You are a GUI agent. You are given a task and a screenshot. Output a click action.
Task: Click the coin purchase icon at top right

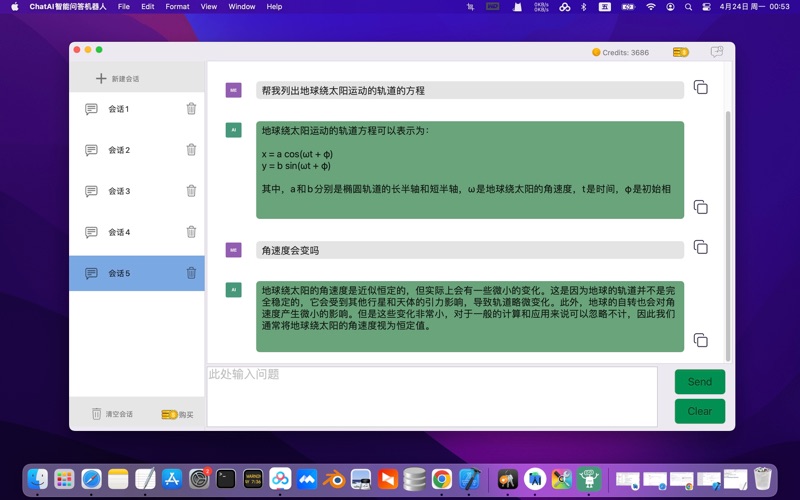[x=681, y=52]
